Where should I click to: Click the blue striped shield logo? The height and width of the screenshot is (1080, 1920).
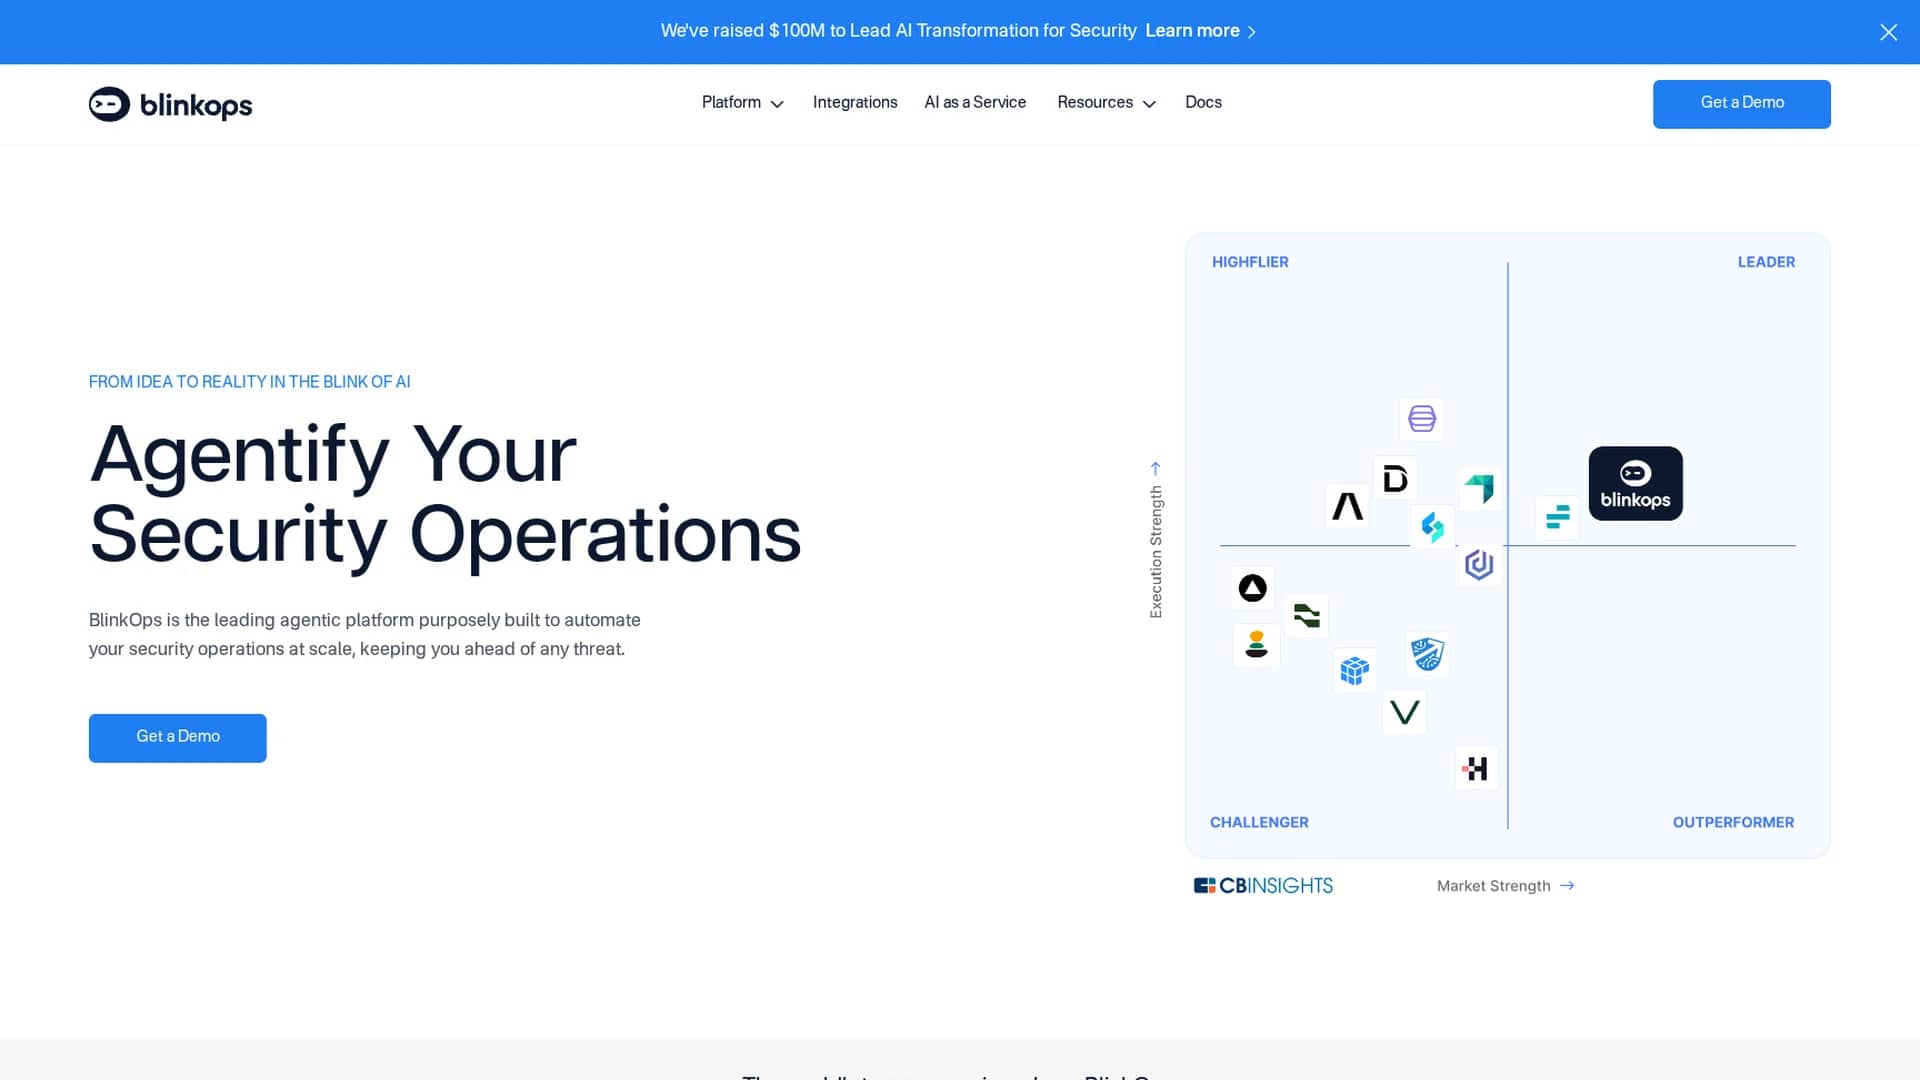(1427, 654)
